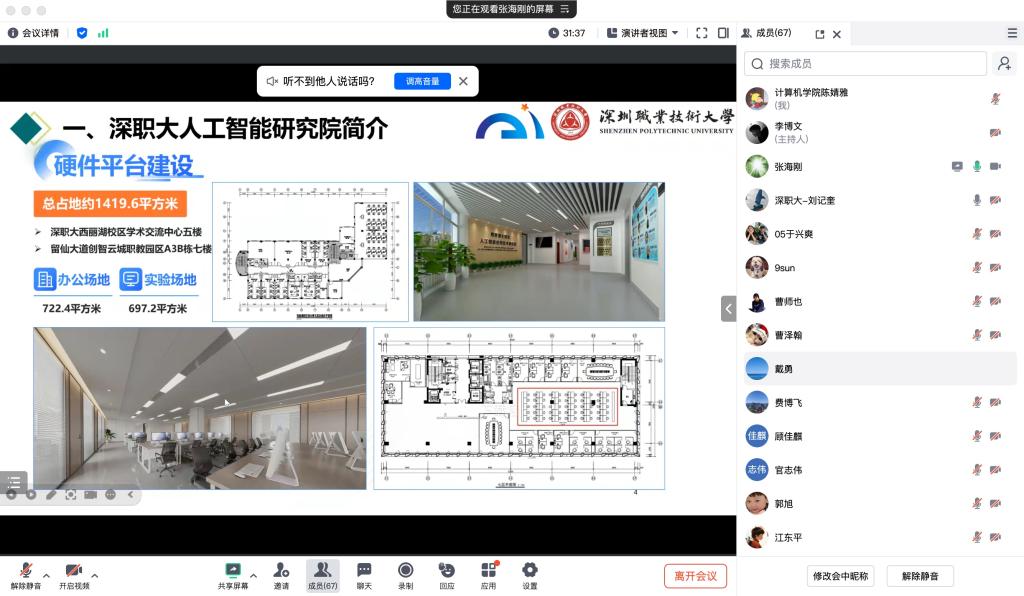
Task: Open the 回应 reactions menu
Action: [x=446, y=575]
